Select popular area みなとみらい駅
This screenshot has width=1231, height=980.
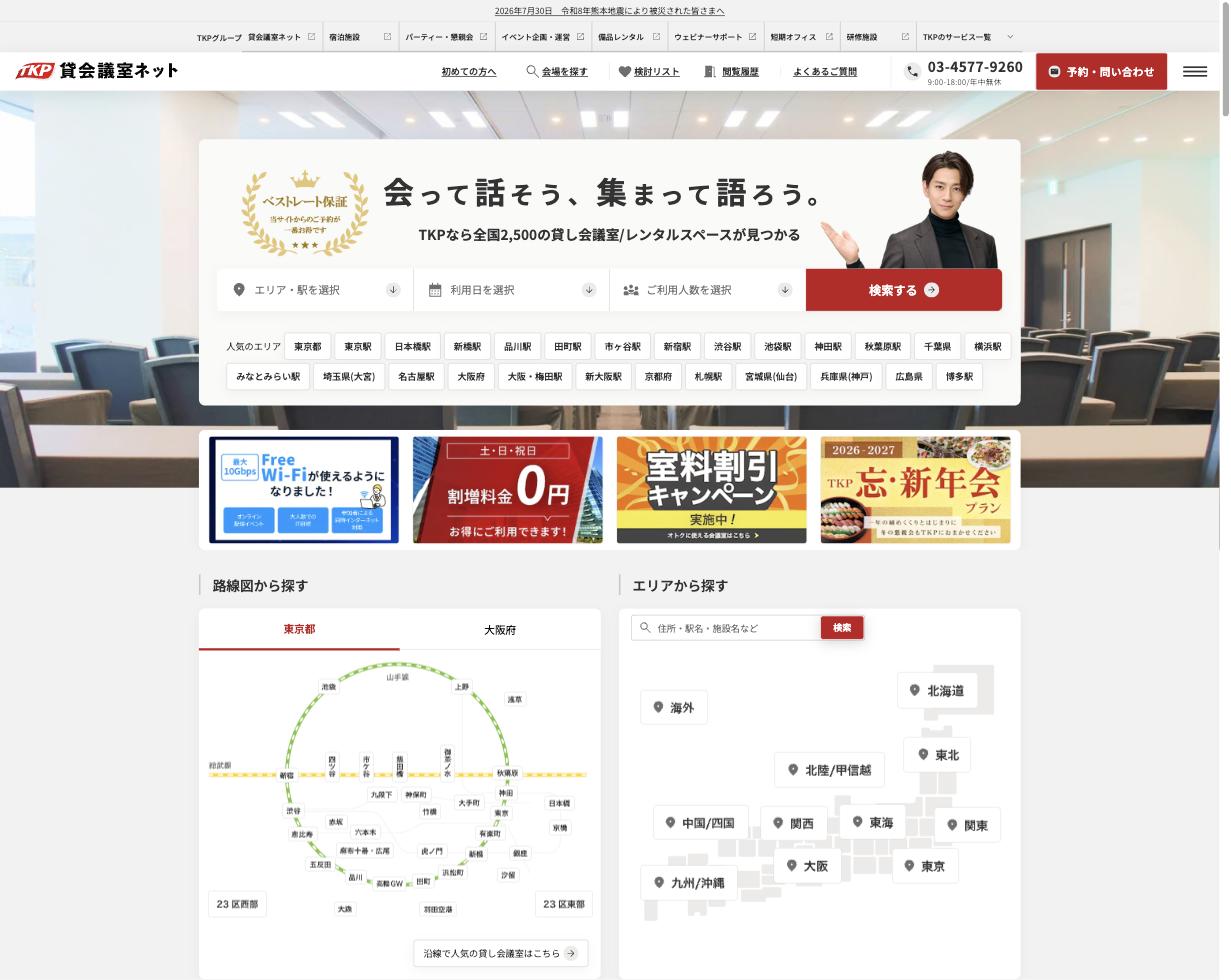click(x=268, y=377)
